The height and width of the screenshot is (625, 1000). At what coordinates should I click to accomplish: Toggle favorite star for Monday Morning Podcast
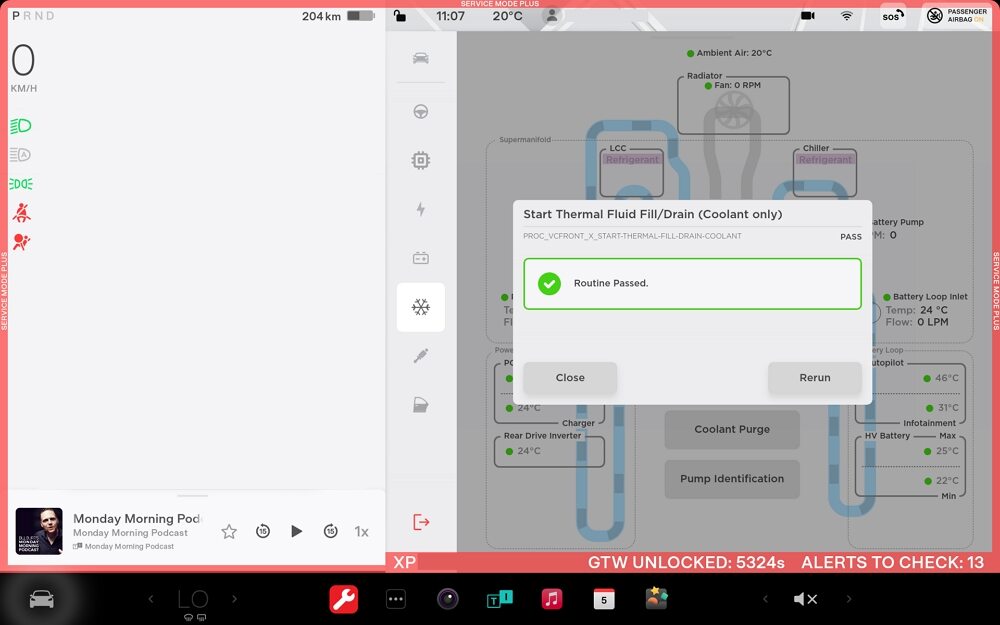[x=229, y=532]
